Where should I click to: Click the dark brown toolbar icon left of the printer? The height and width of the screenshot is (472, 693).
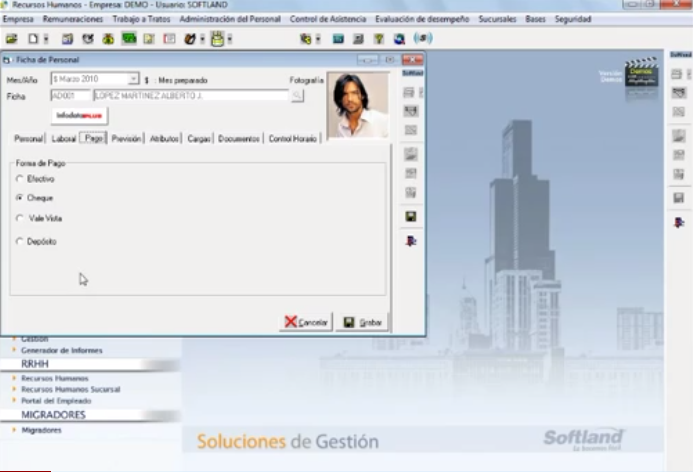tap(190, 39)
